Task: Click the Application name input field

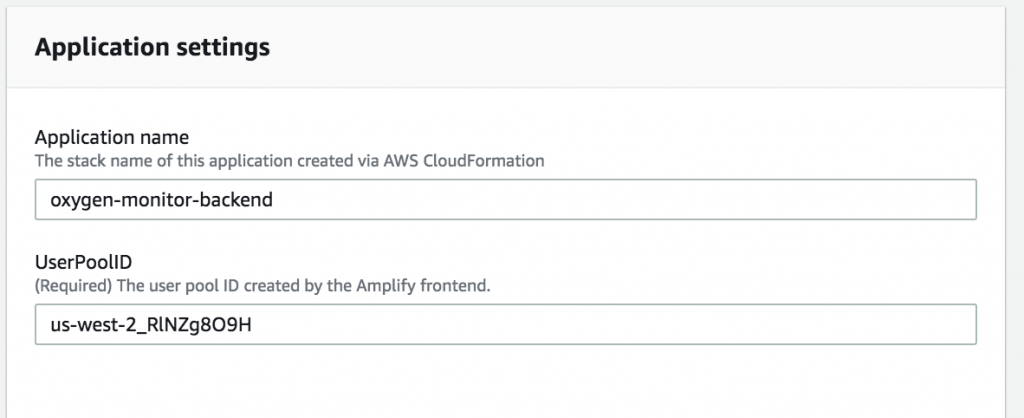Action: pos(505,200)
